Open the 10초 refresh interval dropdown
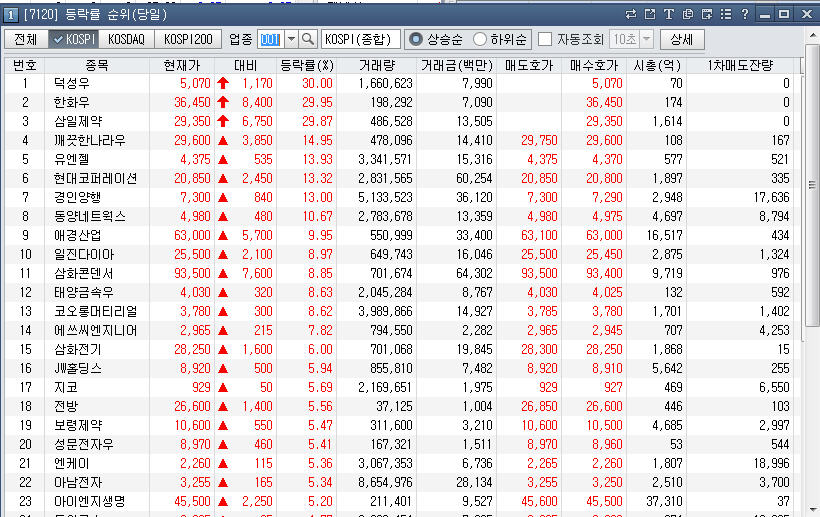820x517 pixels. tap(644, 39)
